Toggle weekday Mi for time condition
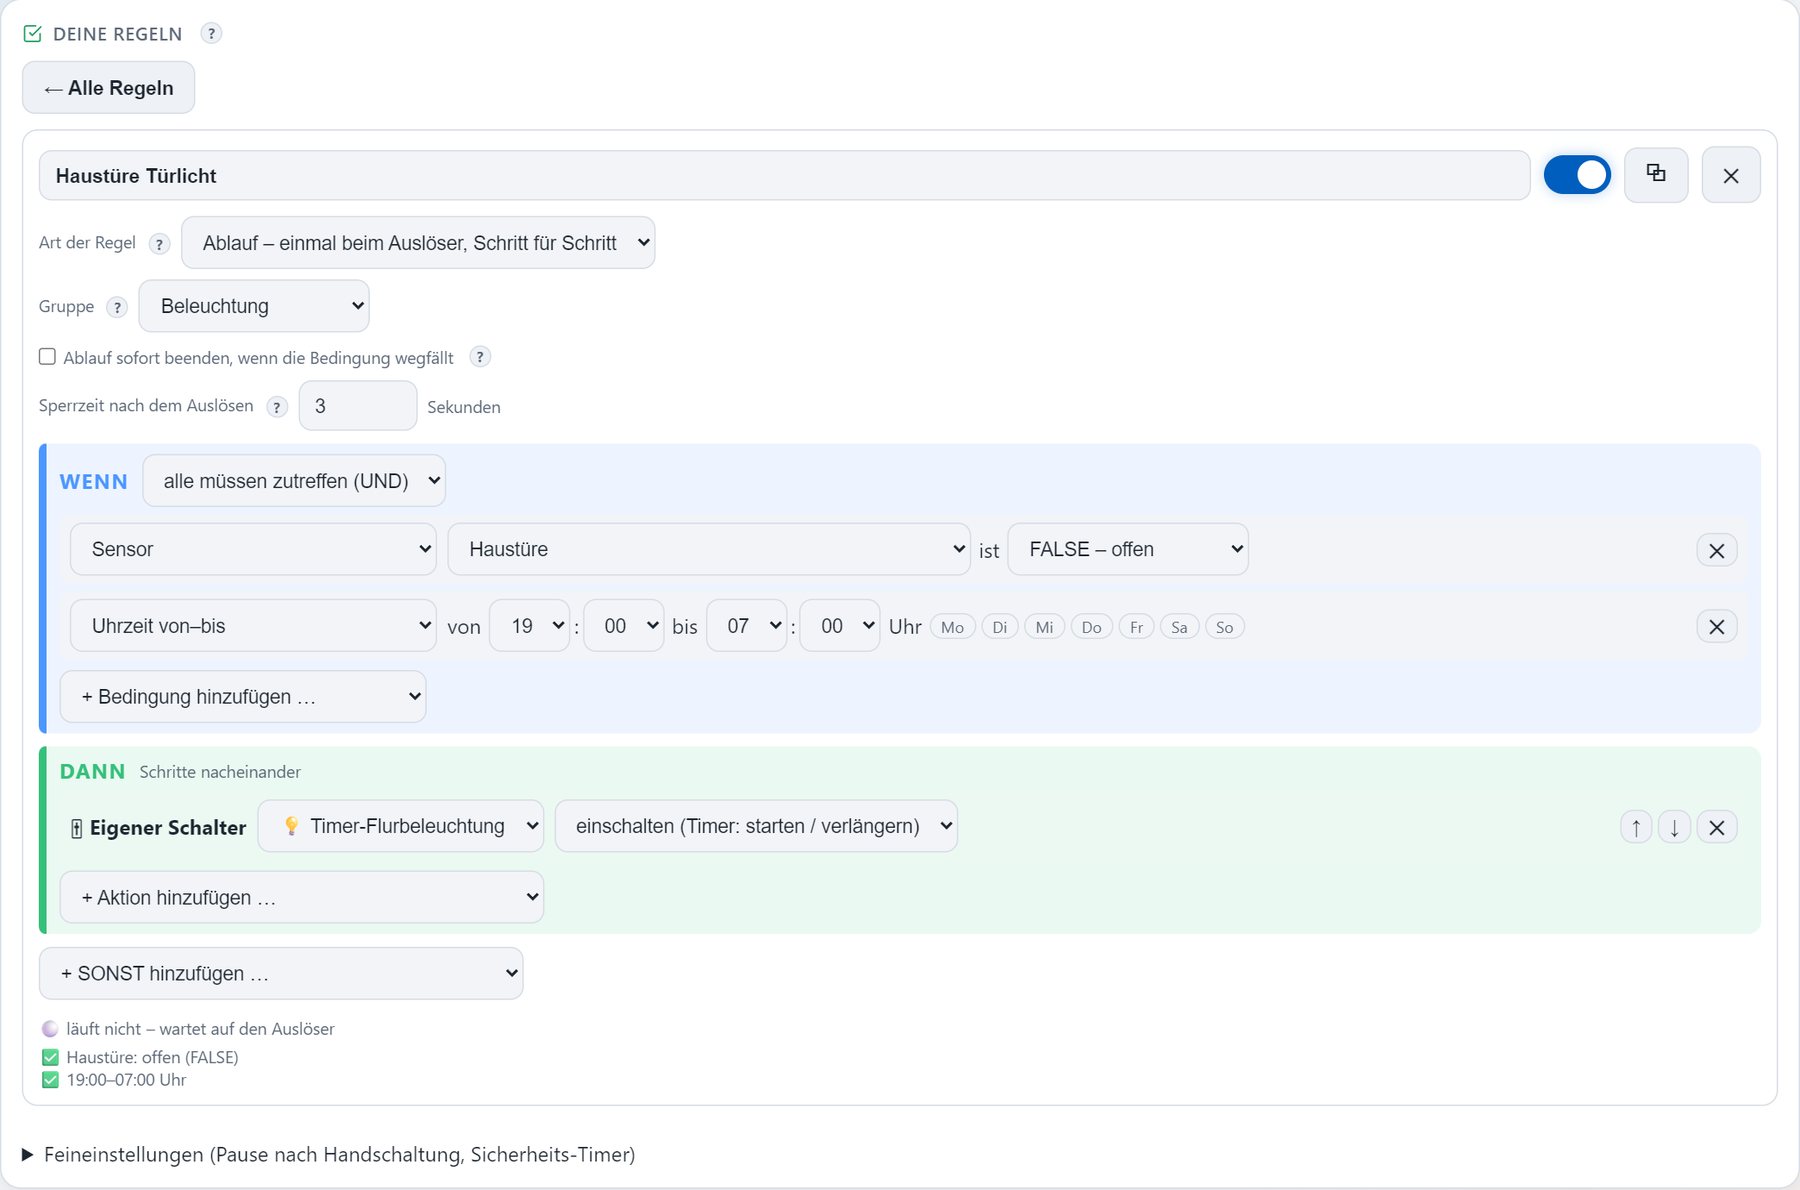This screenshot has width=1800, height=1190. pos(1044,627)
